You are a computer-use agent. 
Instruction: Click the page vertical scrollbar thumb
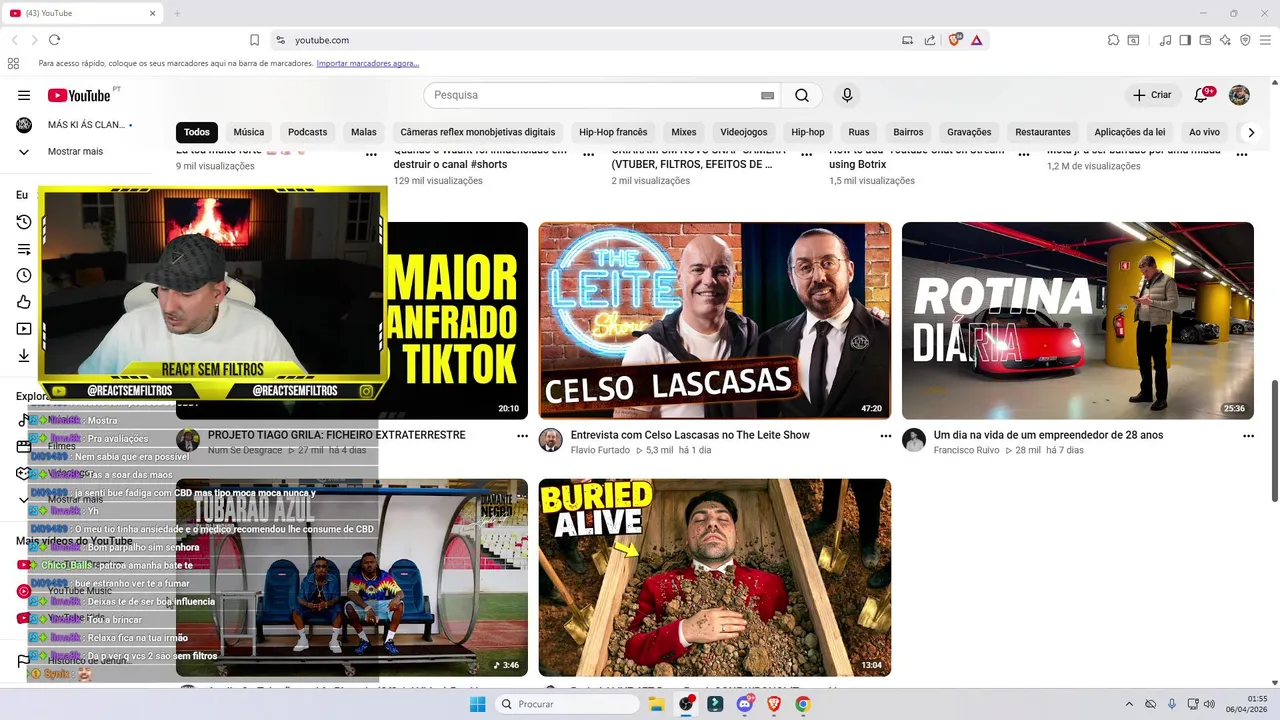coord(1274,441)
